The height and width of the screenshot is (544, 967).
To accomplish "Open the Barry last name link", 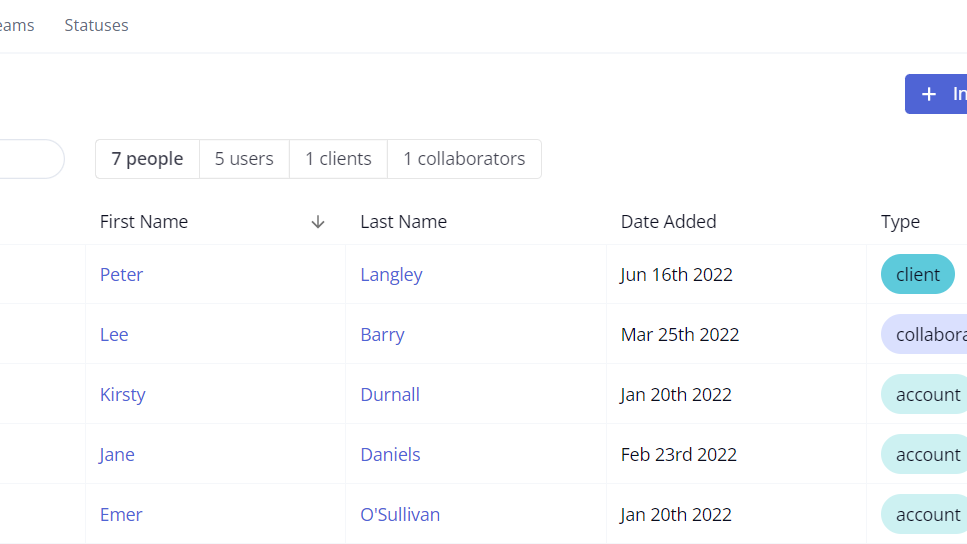I will [382, 335].
